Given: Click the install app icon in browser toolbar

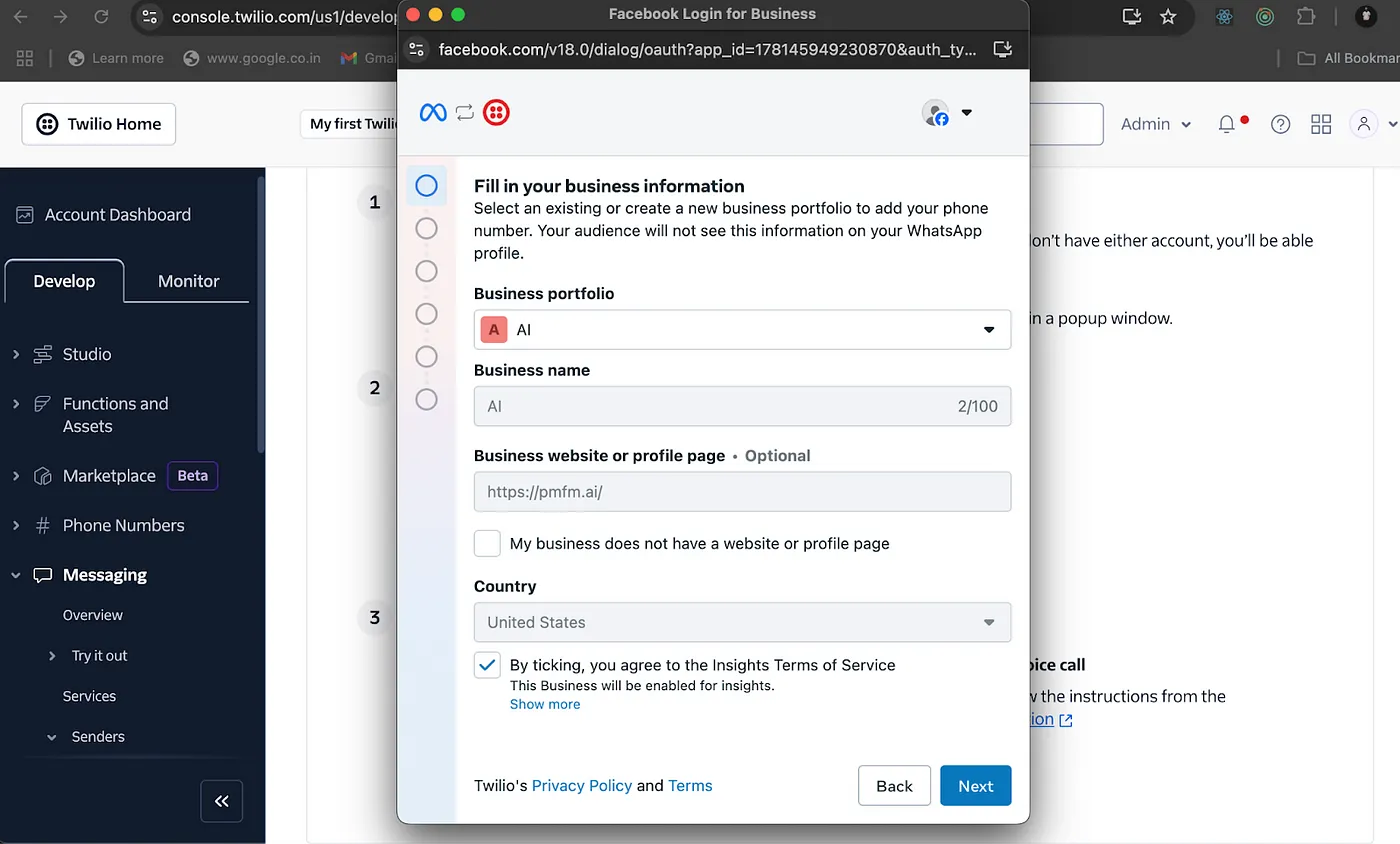Looking at the screenshot, I should point(1132,16).
